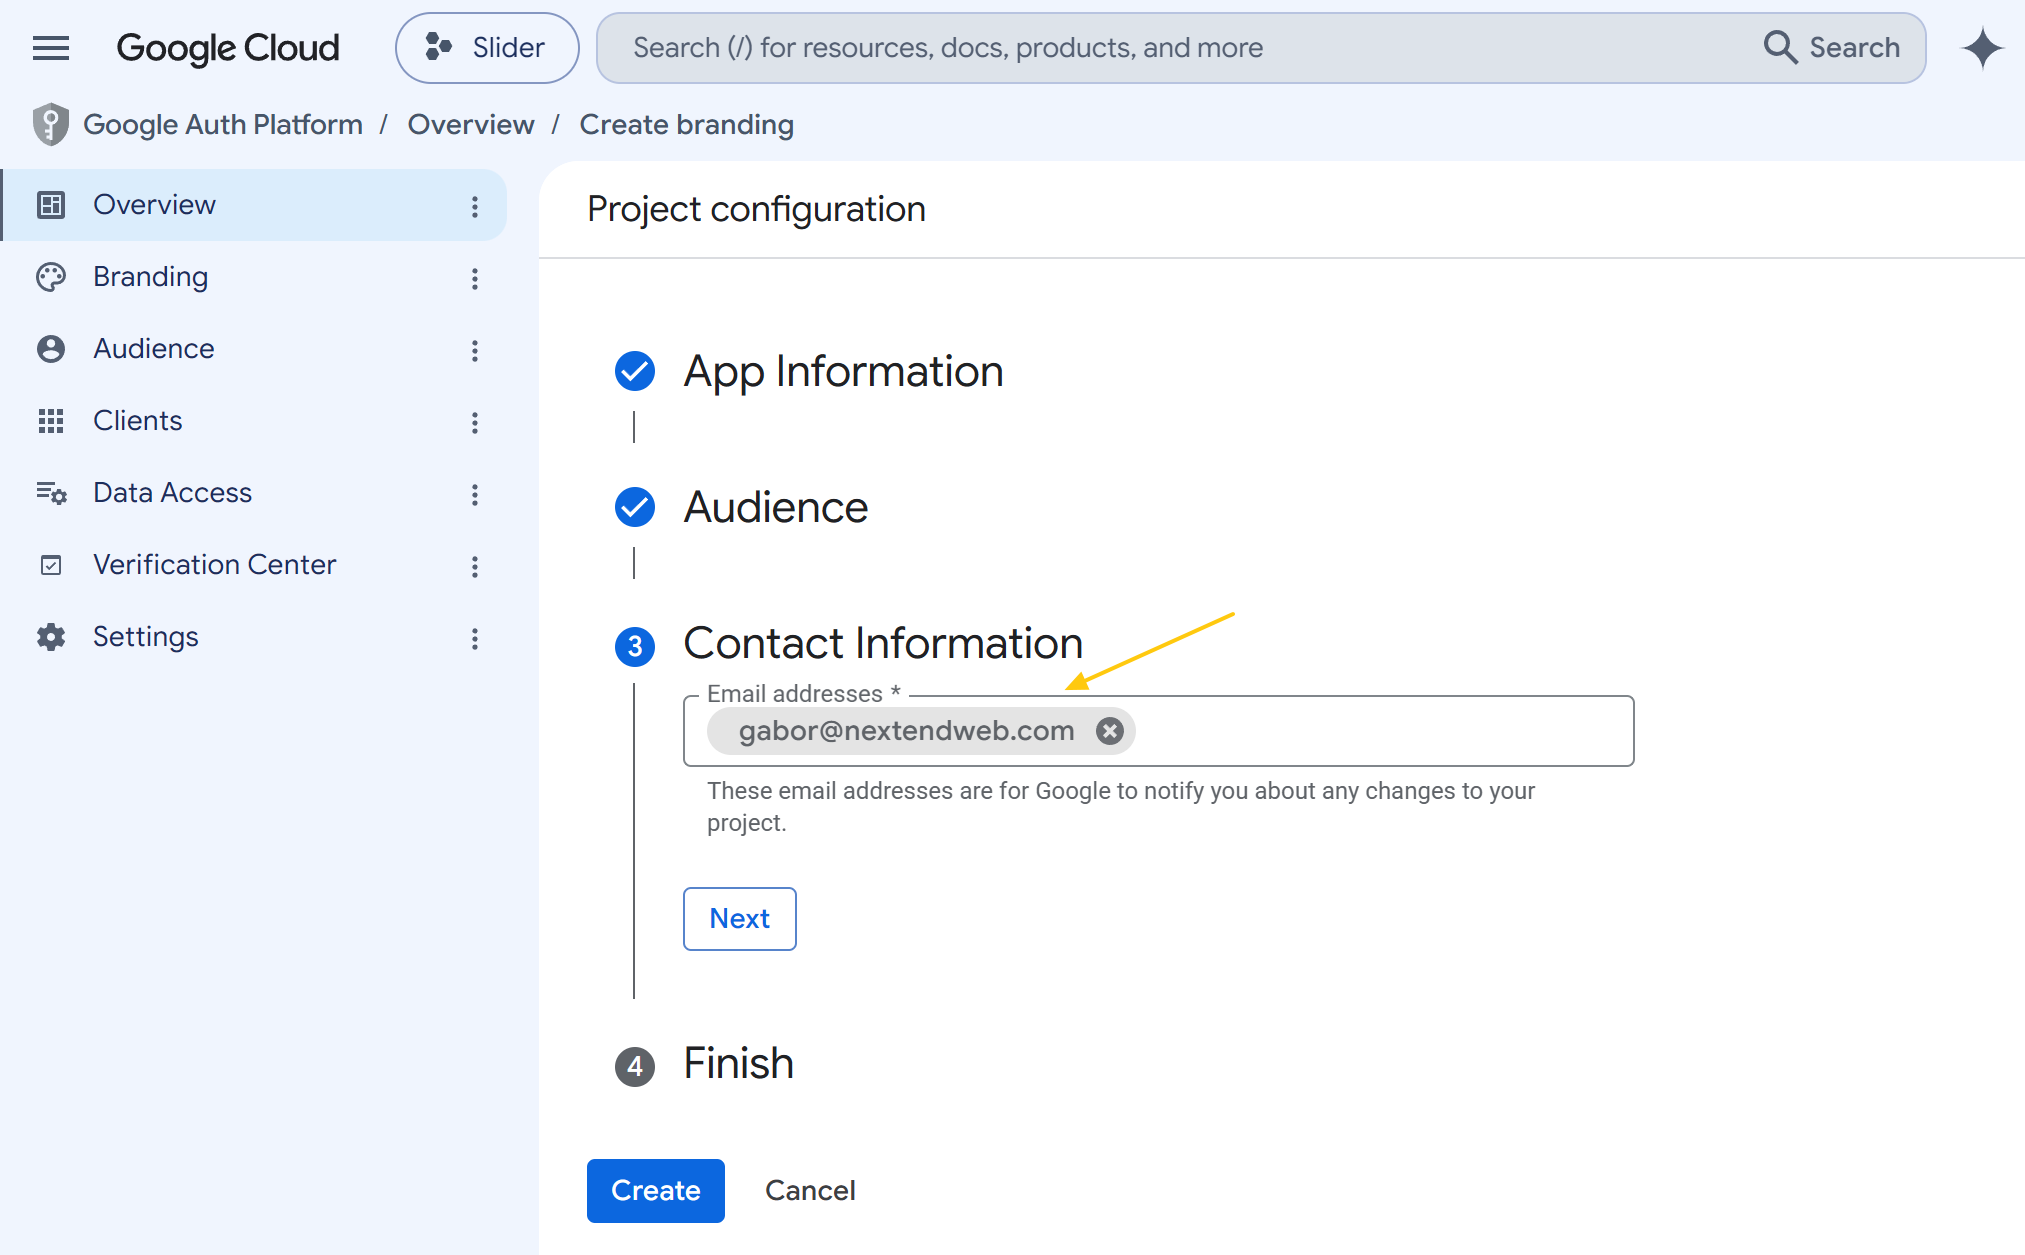Click the step 3 number badge
The width and height of the screenshot is (2025, 1255).
(635, 647)
